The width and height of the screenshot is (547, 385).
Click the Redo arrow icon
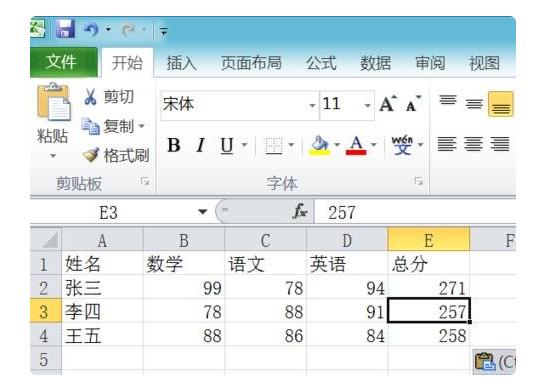tap(128, 30)
